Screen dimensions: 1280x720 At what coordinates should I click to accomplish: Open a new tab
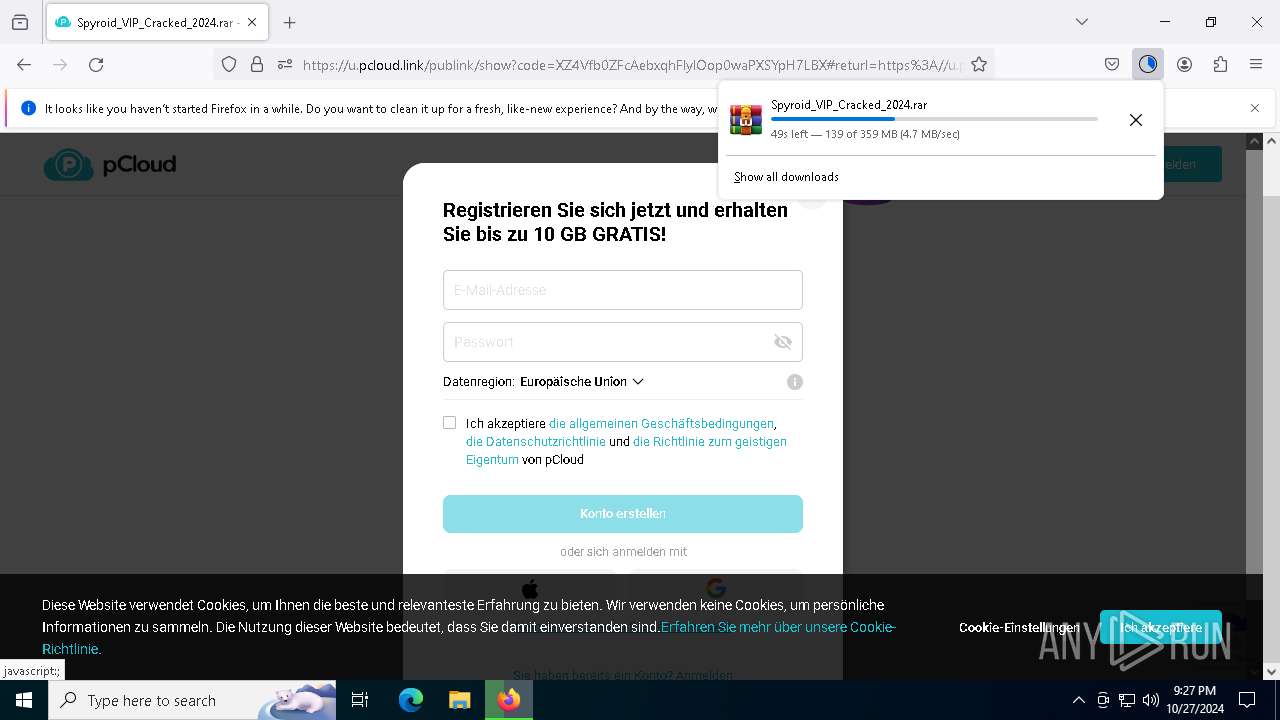pos(290,22)
